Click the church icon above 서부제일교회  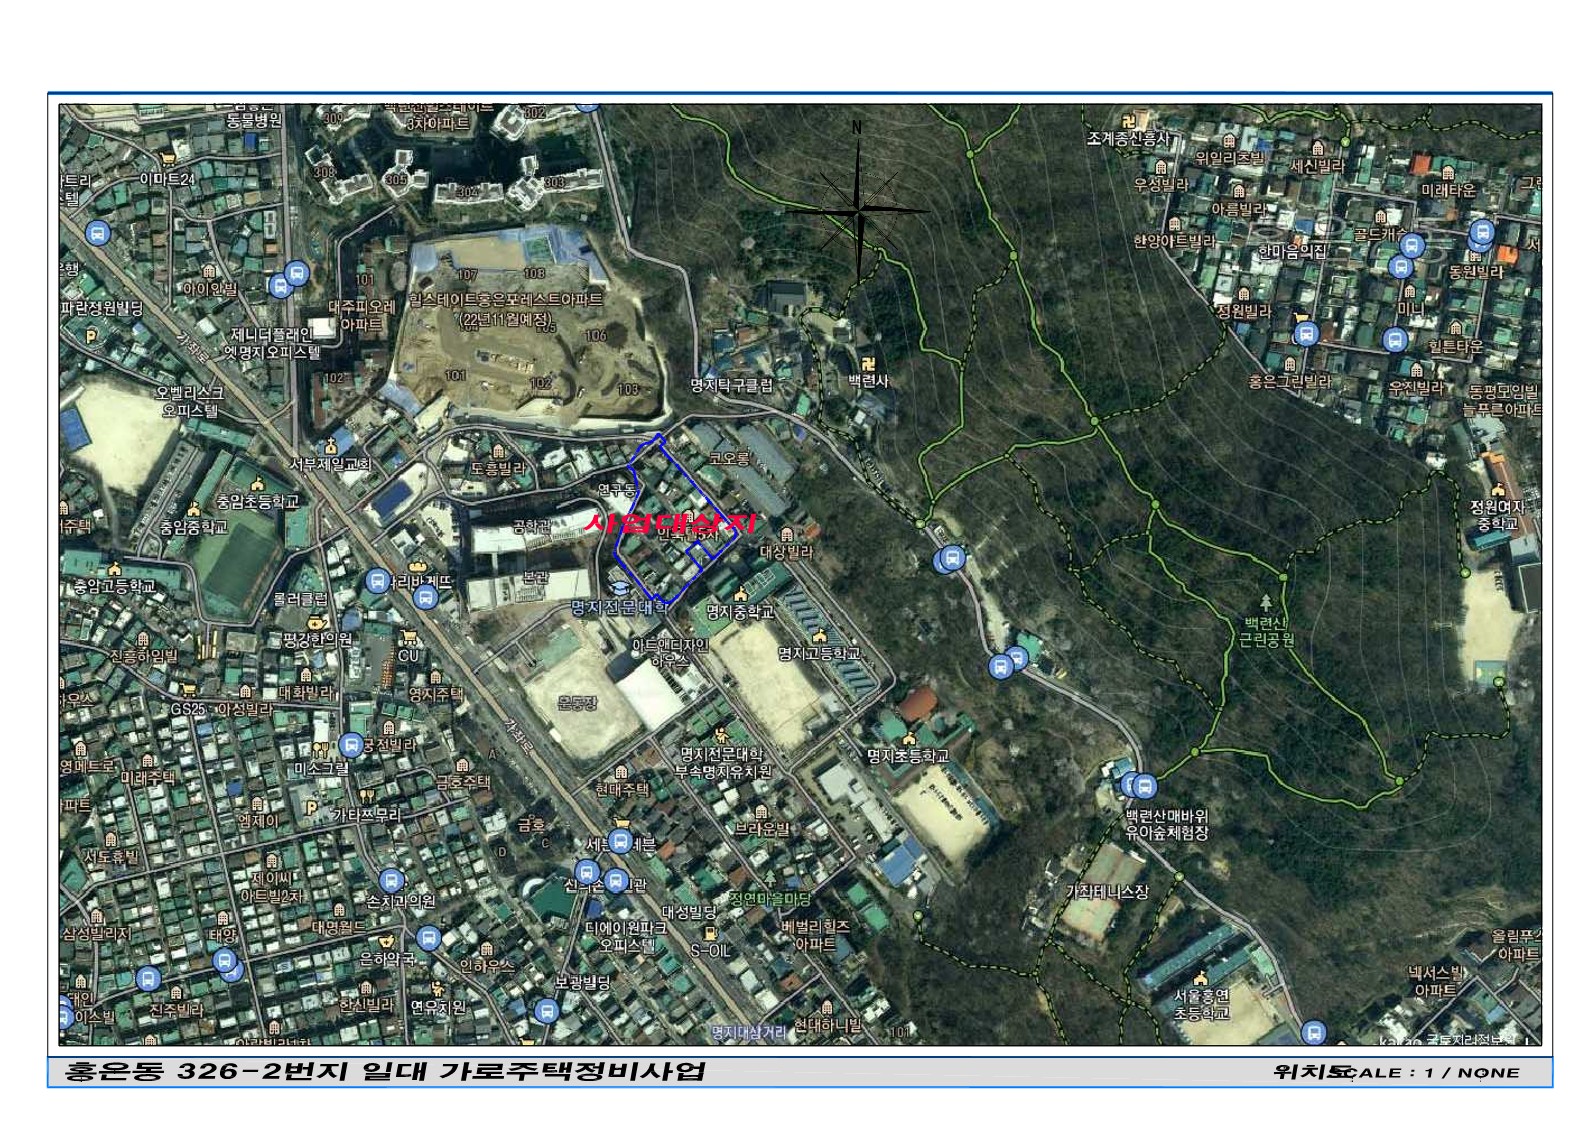(x=331, y=447)
